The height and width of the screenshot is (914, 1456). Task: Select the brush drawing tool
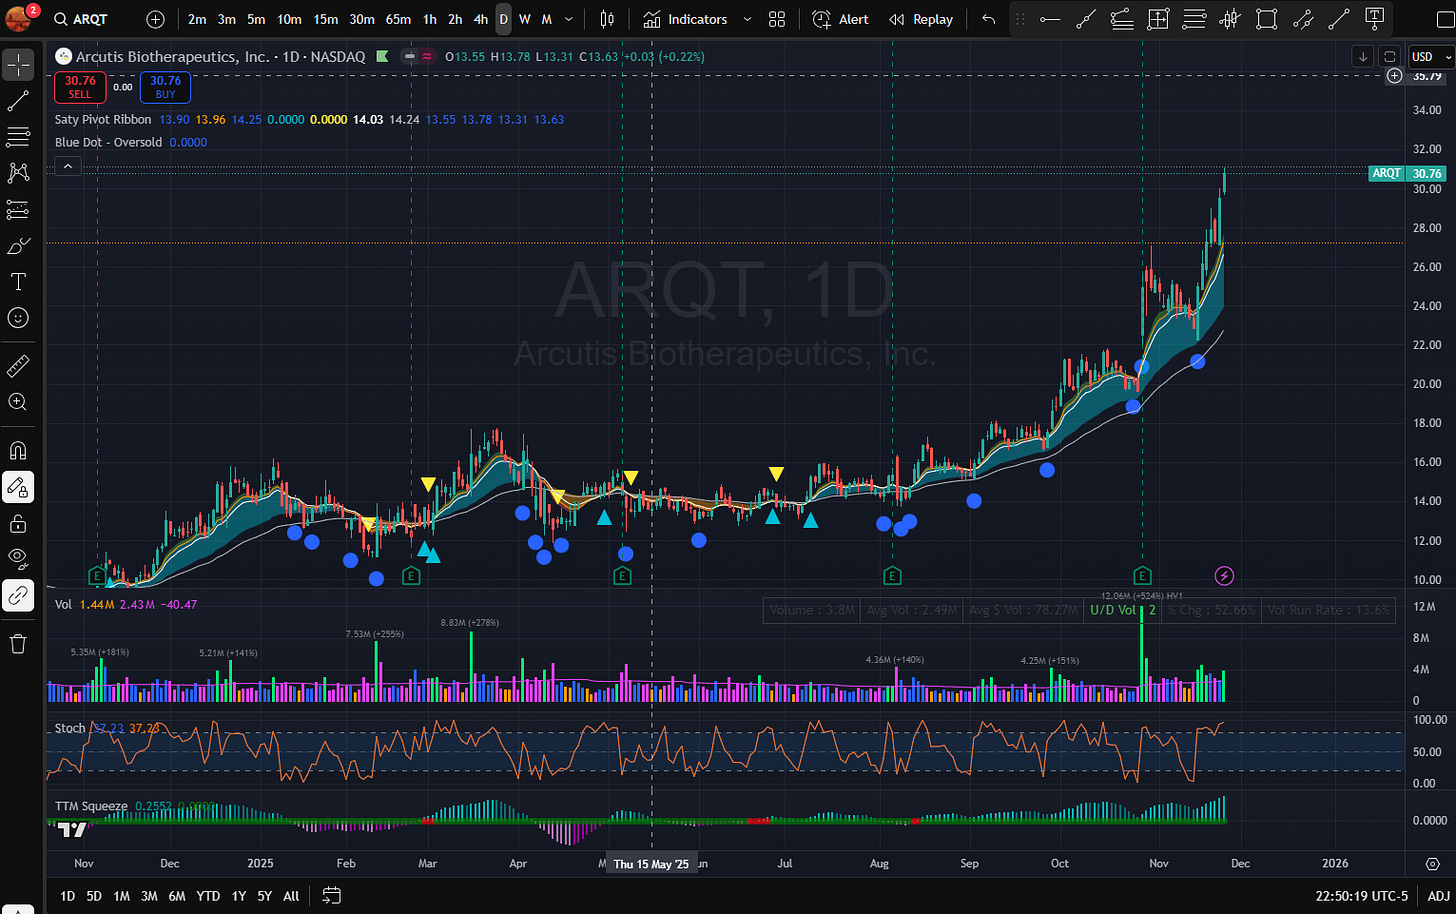[18, 246]
